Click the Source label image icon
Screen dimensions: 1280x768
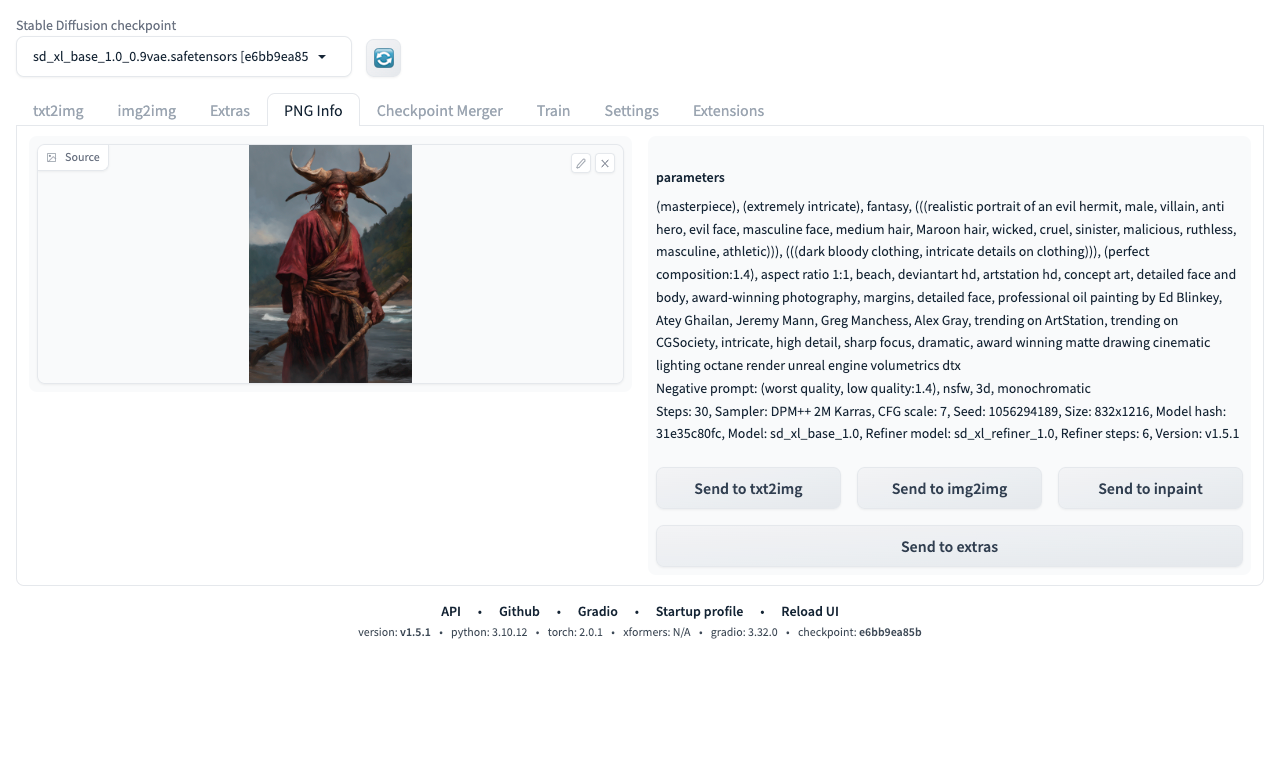click(x=52, y=157)
